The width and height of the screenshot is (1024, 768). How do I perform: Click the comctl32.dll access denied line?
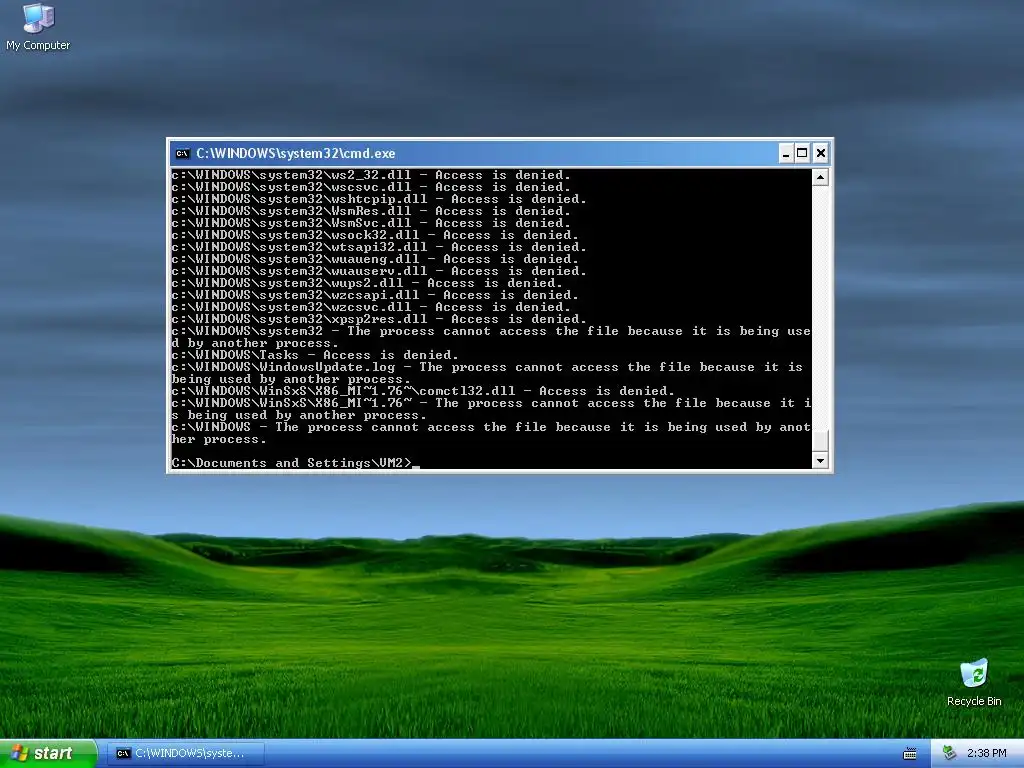pos(423,391)
